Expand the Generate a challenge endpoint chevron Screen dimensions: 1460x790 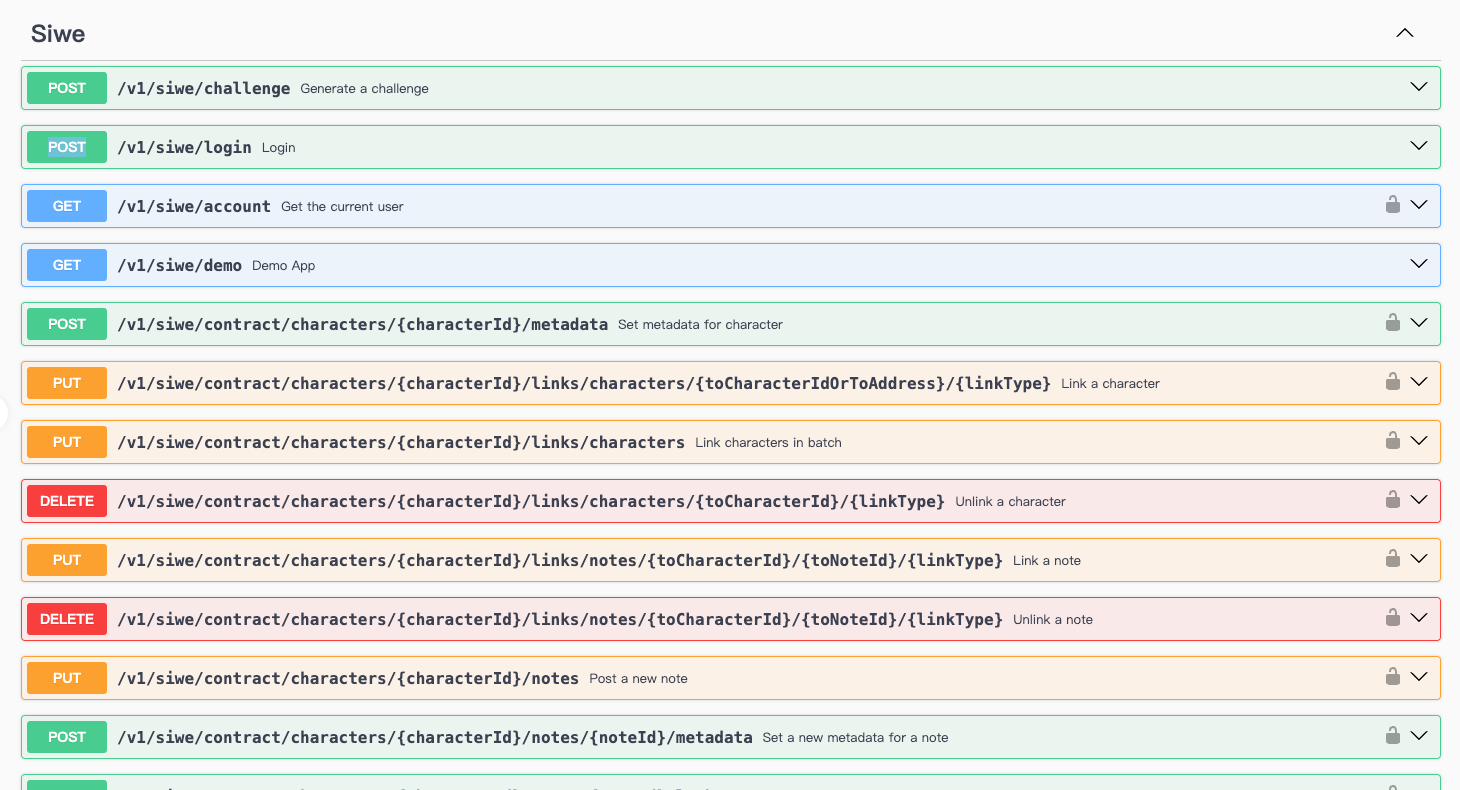(x=1418, y=87)
